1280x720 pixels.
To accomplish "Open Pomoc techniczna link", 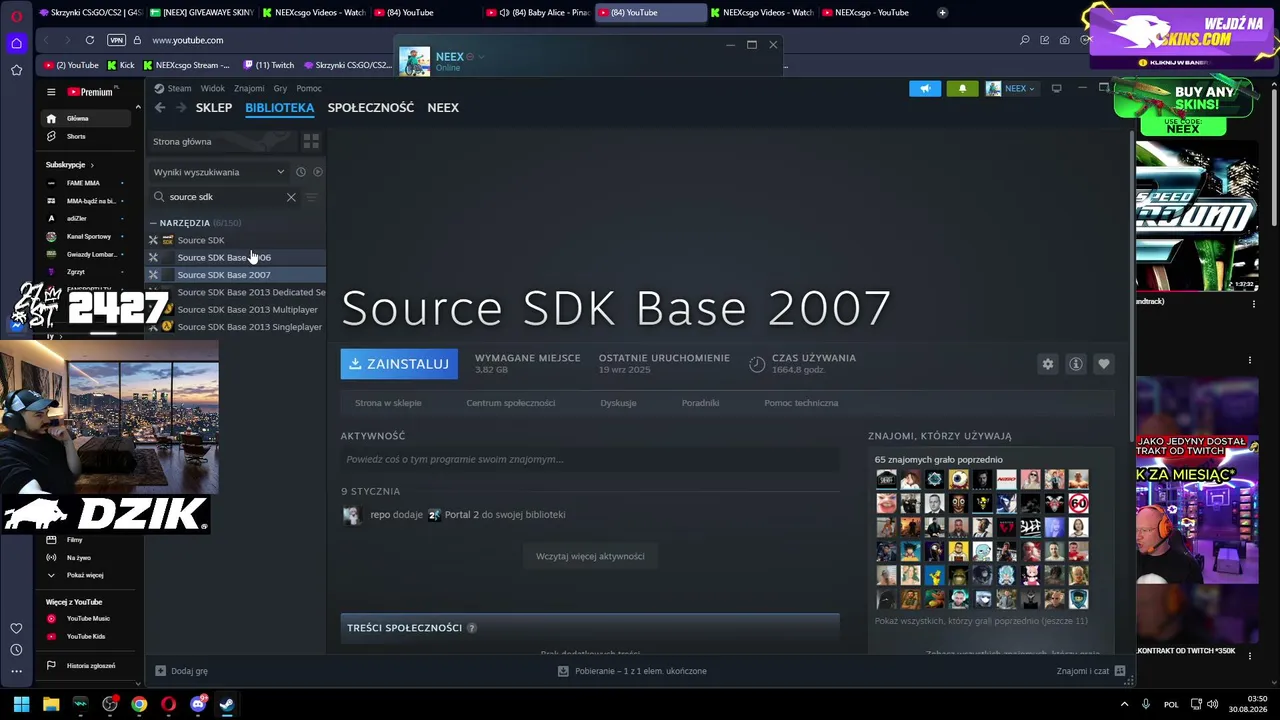I will (801, 403).
